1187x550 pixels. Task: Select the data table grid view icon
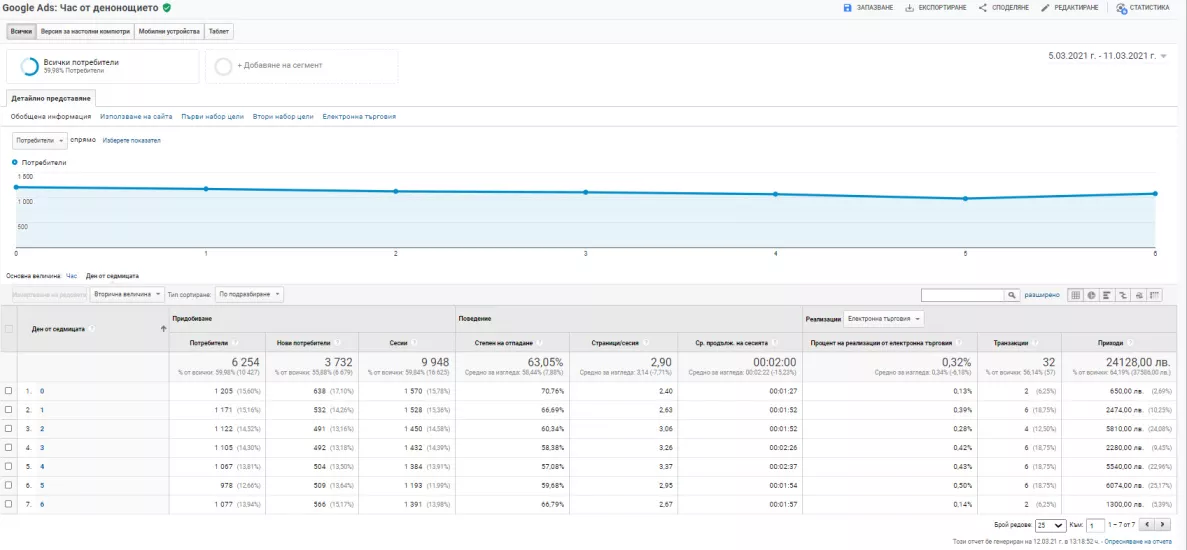point(1075,295)
